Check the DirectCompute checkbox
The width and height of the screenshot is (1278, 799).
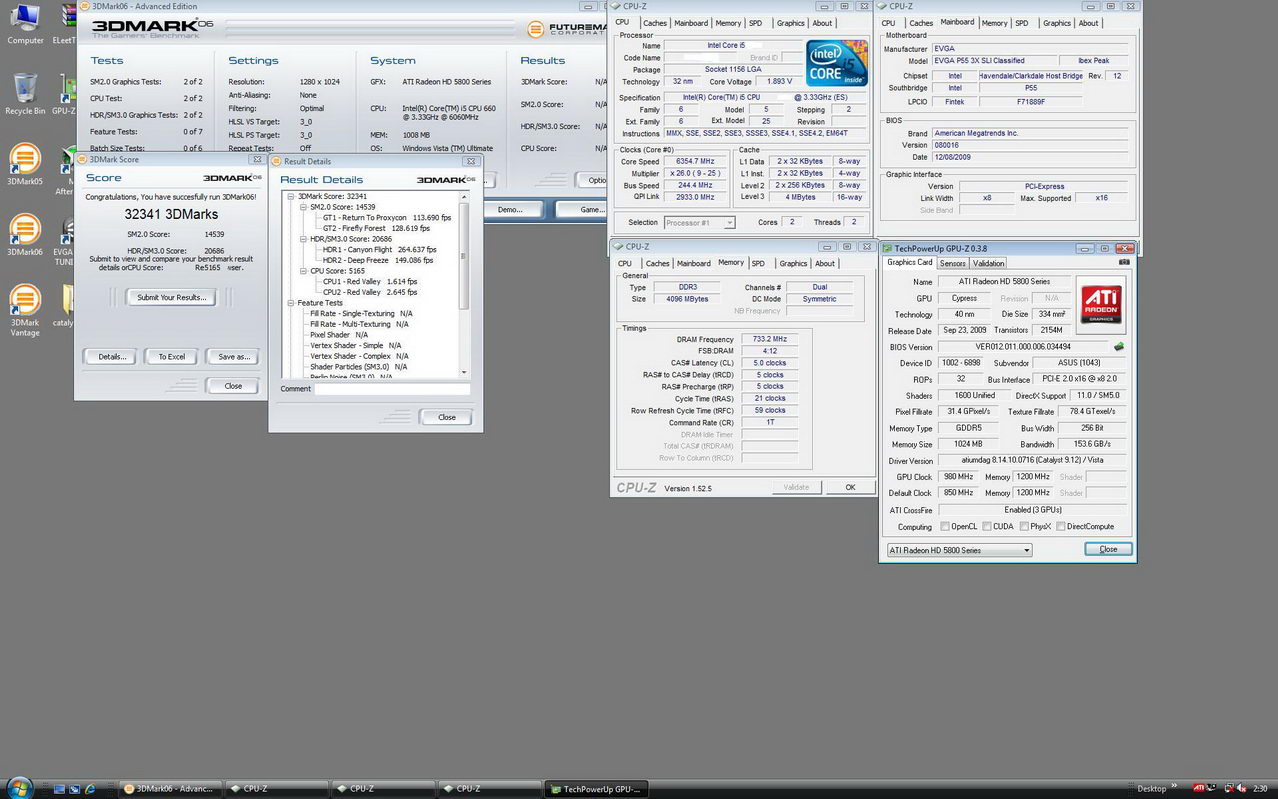pyautogui.click(x=1060, y=526)
